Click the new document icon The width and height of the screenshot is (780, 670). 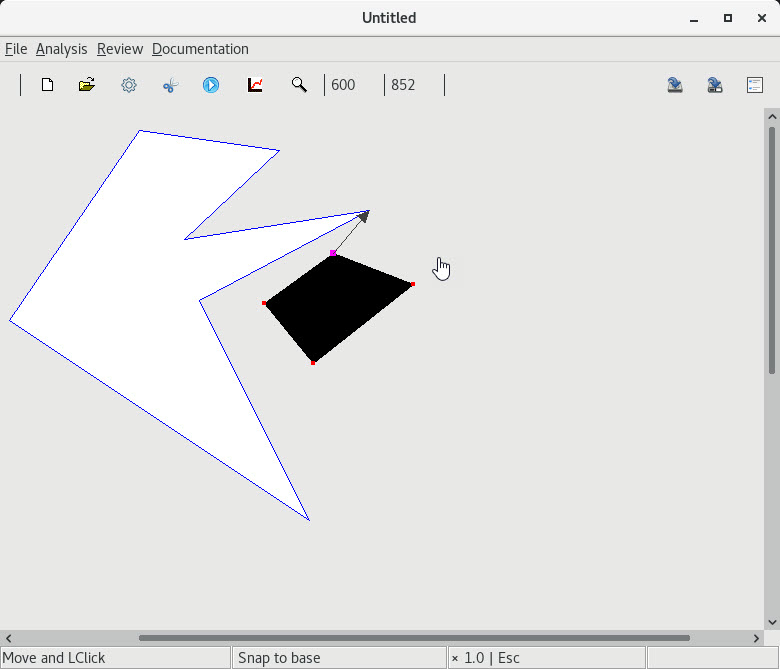point(47,85)
